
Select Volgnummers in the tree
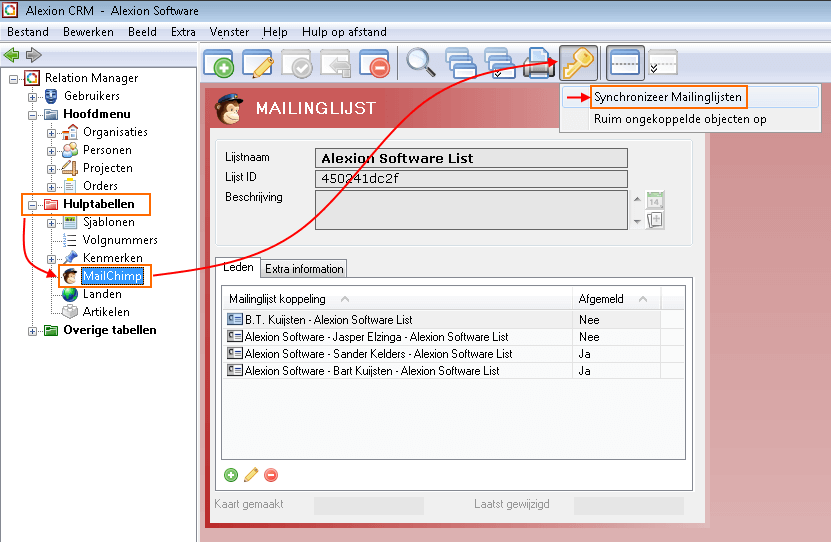(x=120, y=240)
